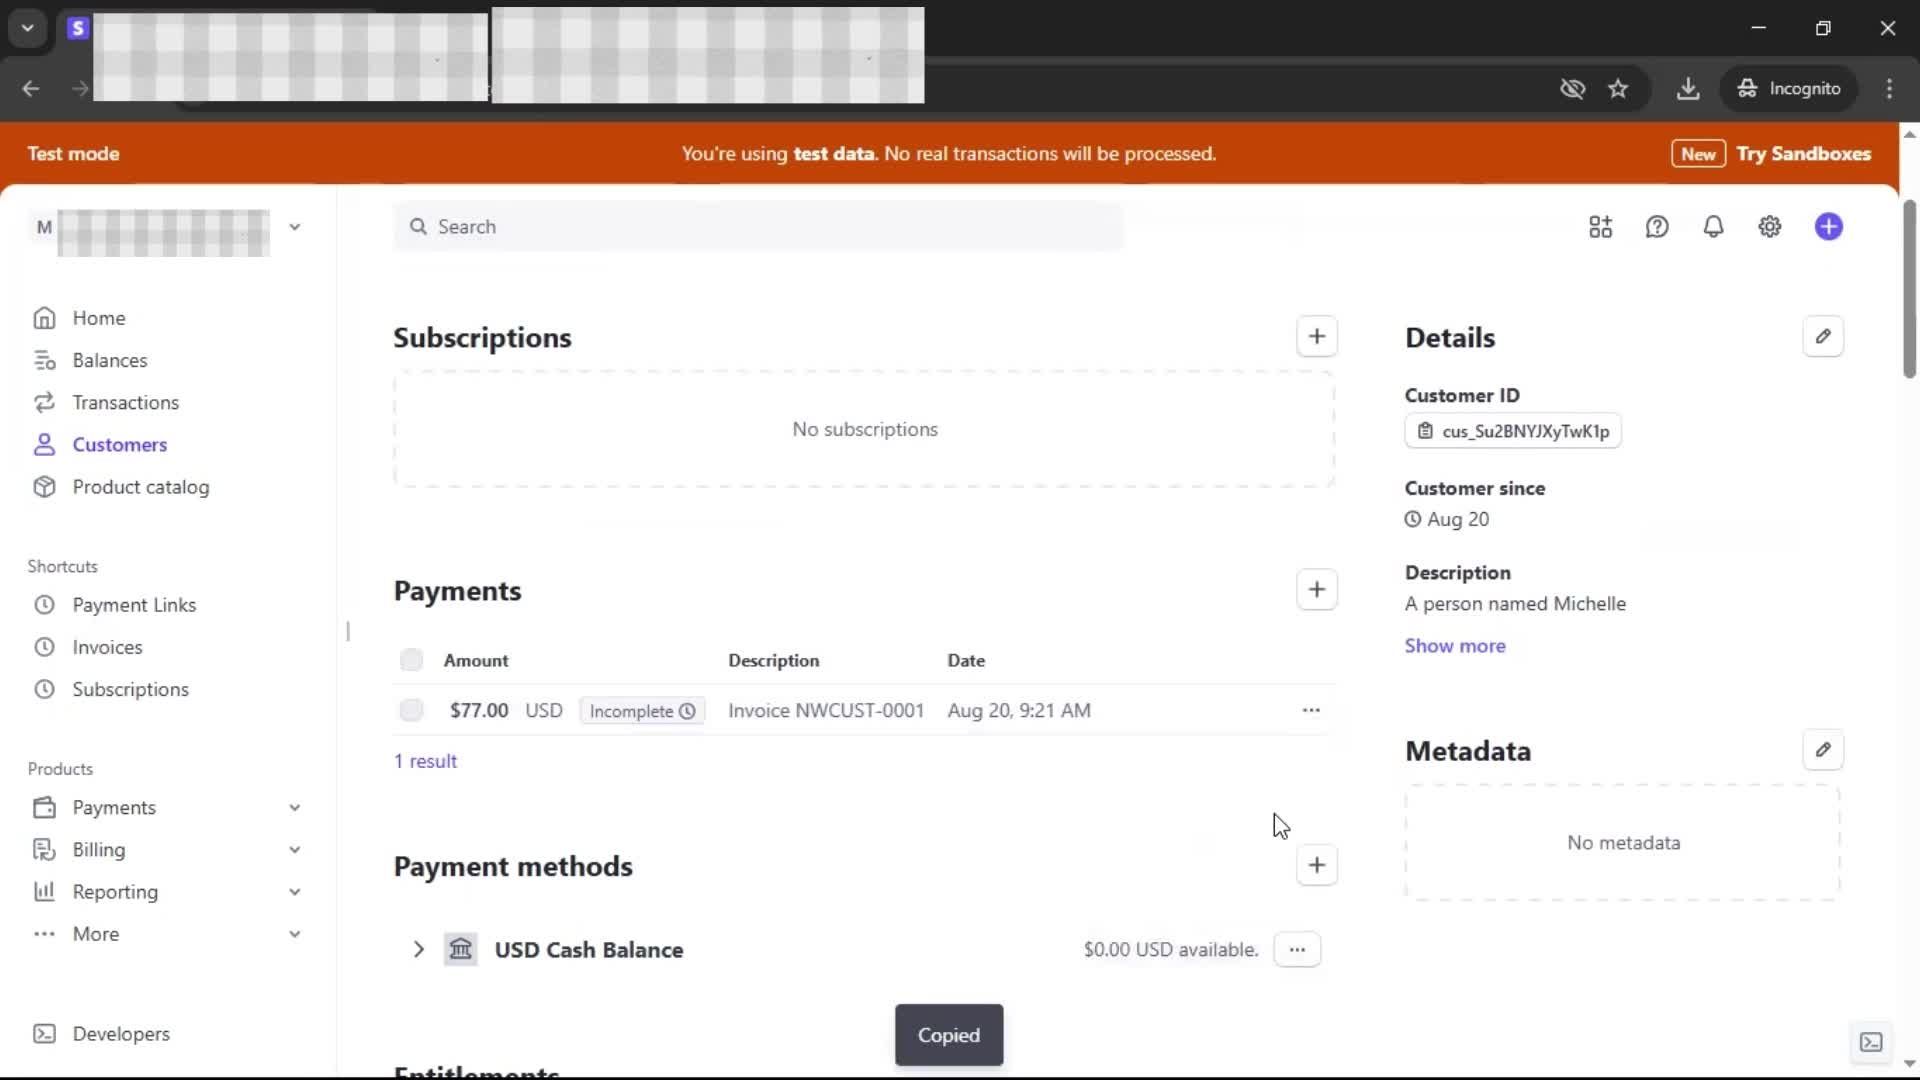The image size is (1920, 1080).
Task: Click the Show more link
Action: click(x=1454, y=646)
